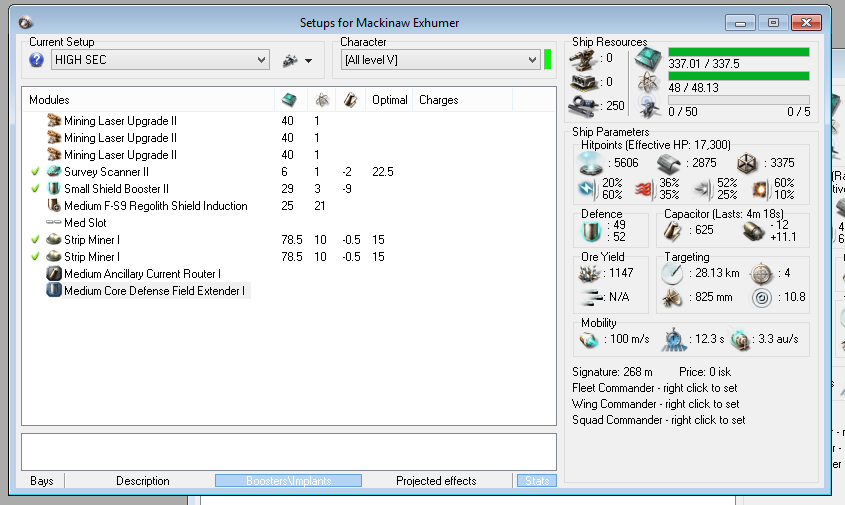The image size is (845, 505).
Task: Expand the arrow next to ship setup icon
Action: (x=308, y=61)
